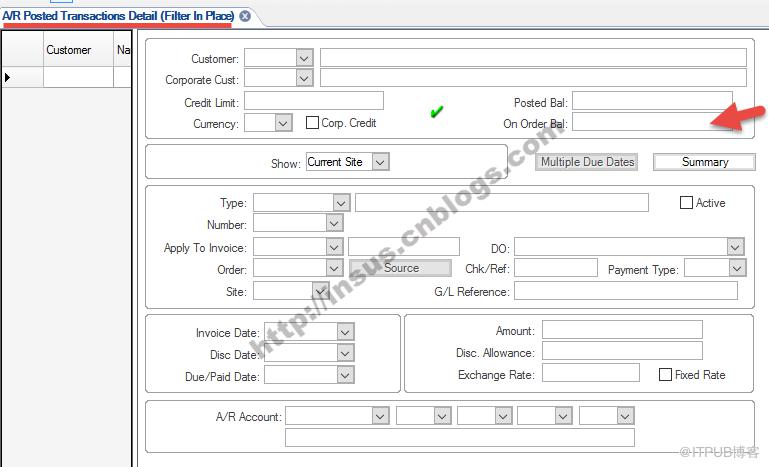Open the Show Current Site dropdown
This screenshot has width=769, height=467.
click(381, 161)
